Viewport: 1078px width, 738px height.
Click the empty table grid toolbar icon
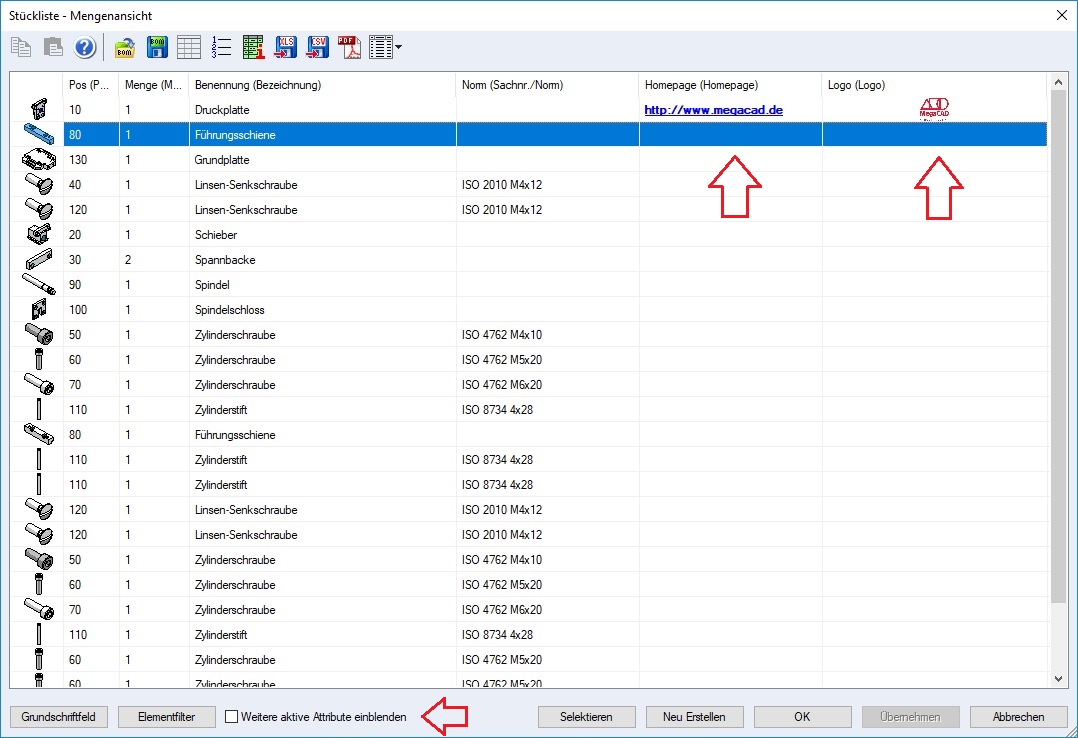(189, 47)
